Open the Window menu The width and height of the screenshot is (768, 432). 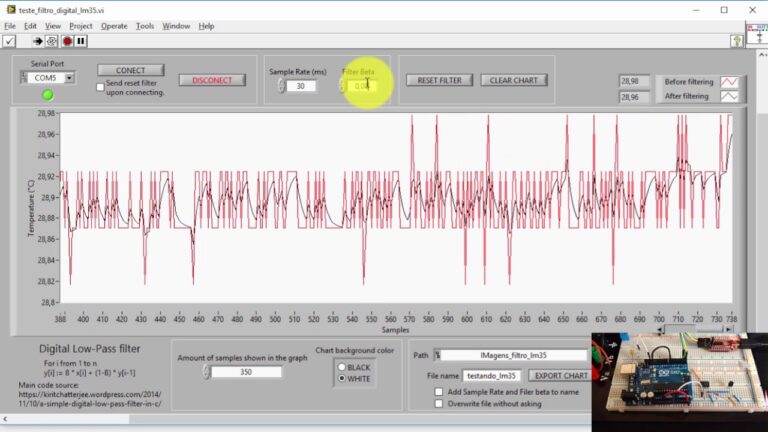pos(176,26)
